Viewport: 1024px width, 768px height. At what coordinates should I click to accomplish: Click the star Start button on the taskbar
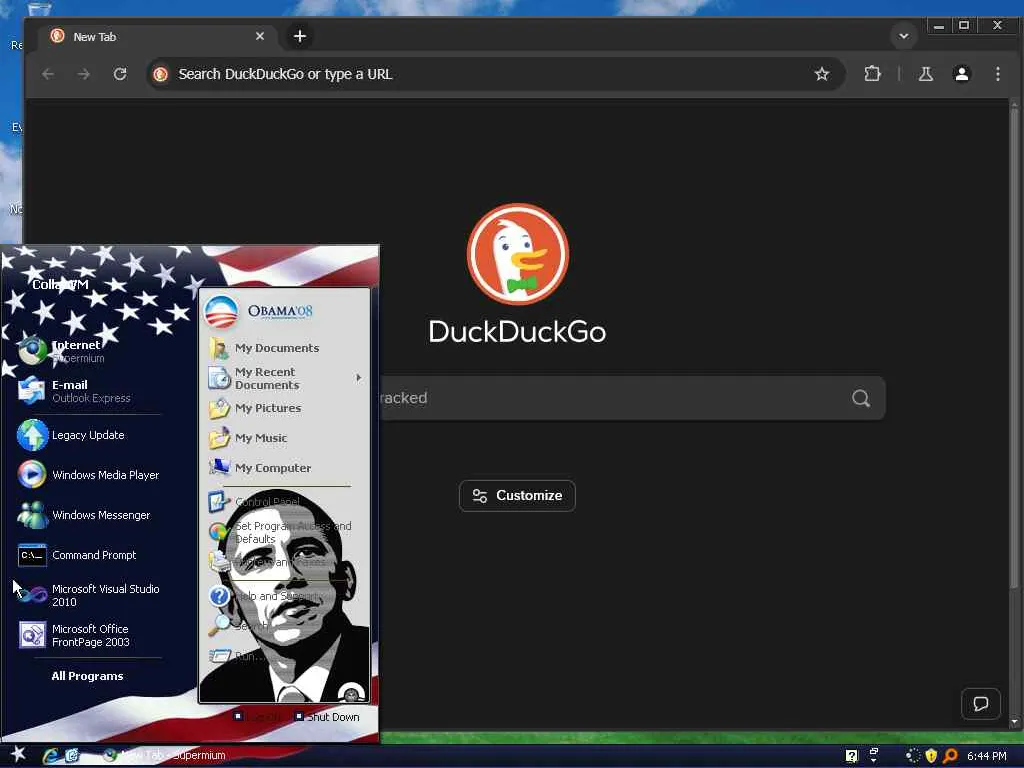[x=18, y=755]
